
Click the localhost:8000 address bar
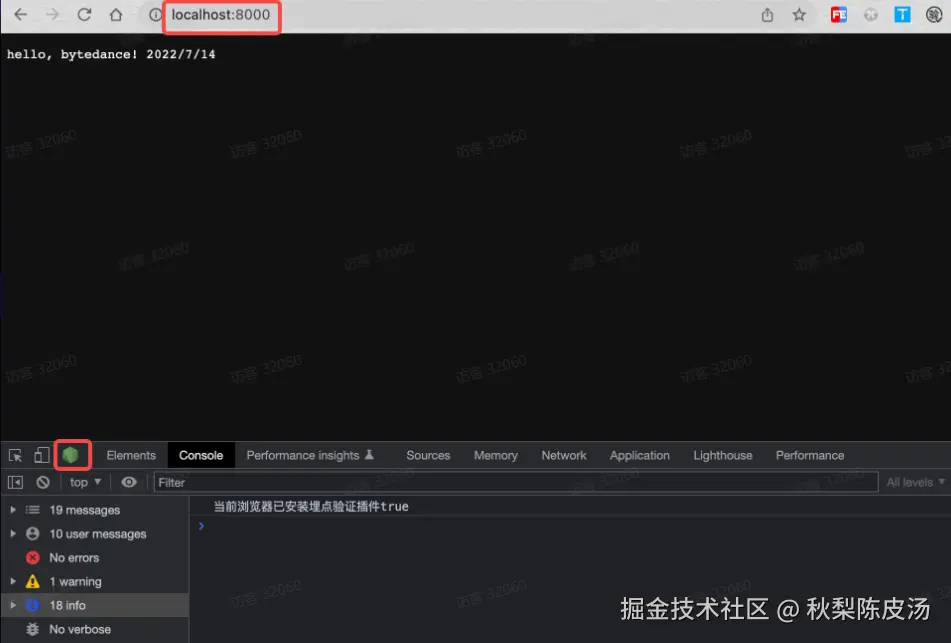221,15
